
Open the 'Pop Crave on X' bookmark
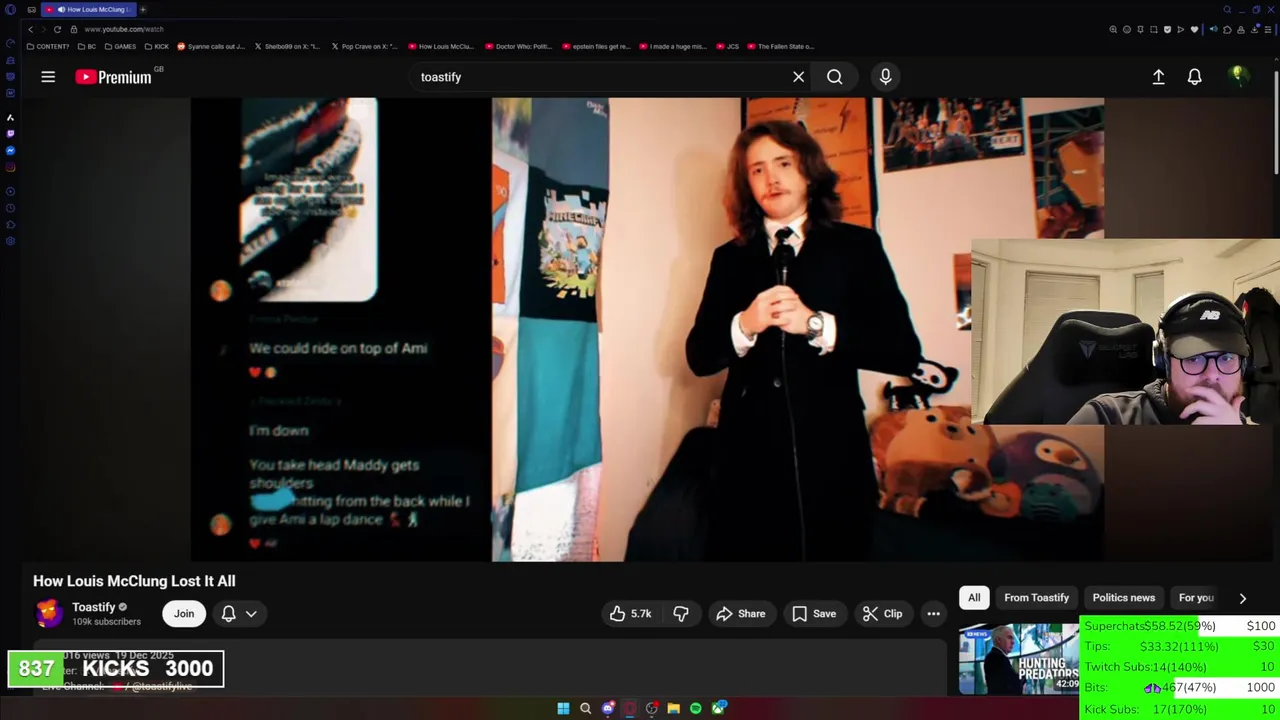pyautogui.click(x=364, y=46)
